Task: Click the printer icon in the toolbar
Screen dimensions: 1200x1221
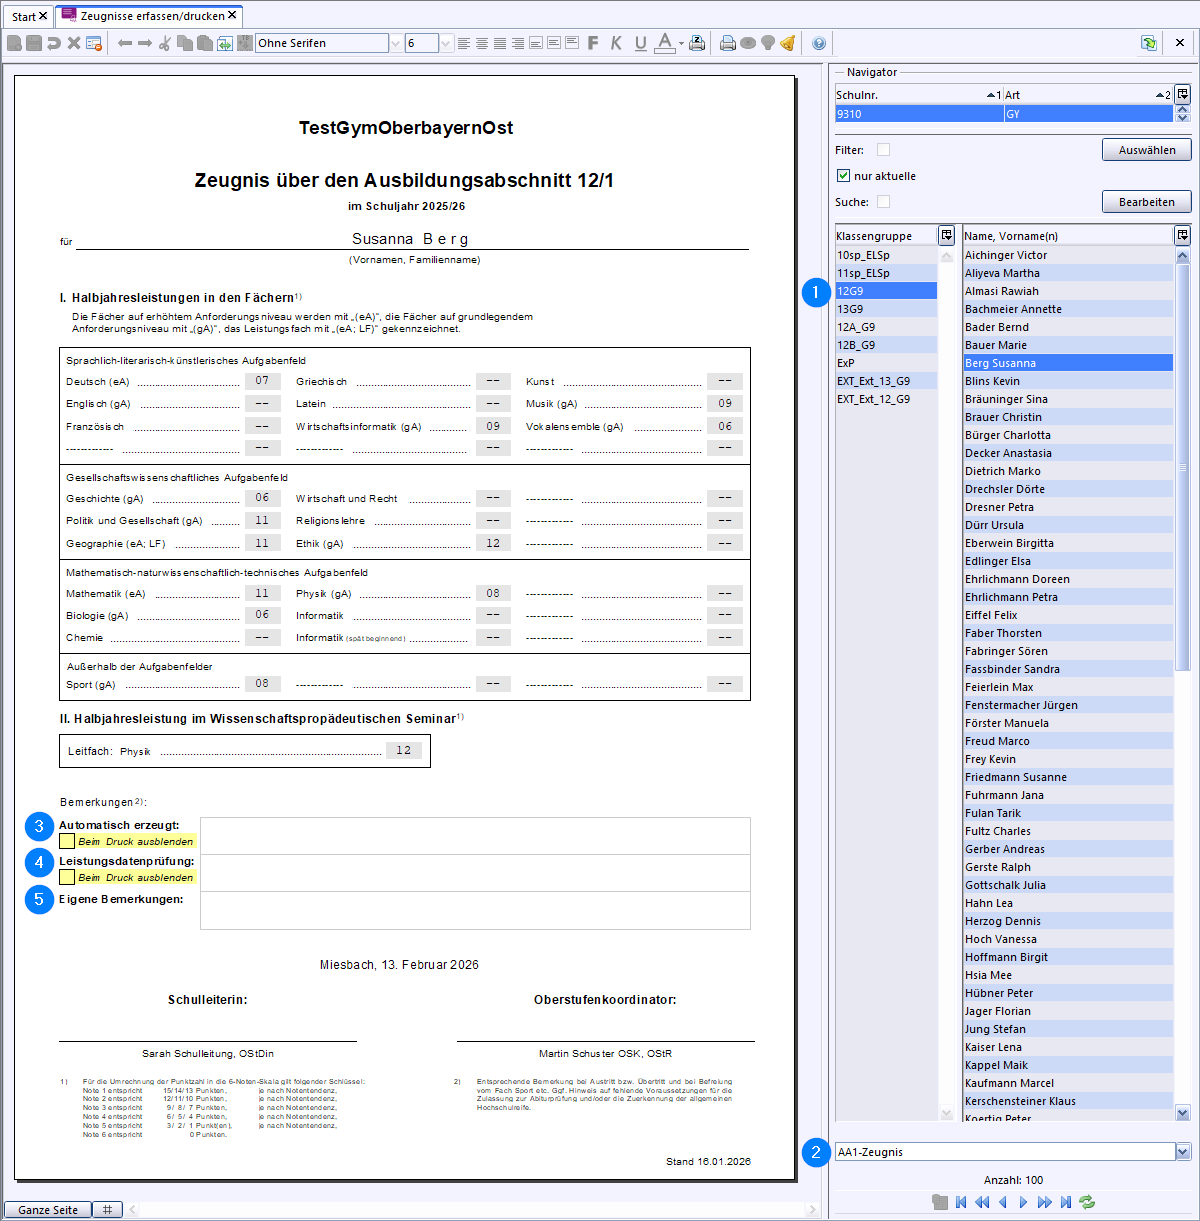Action: coord(727,43)
